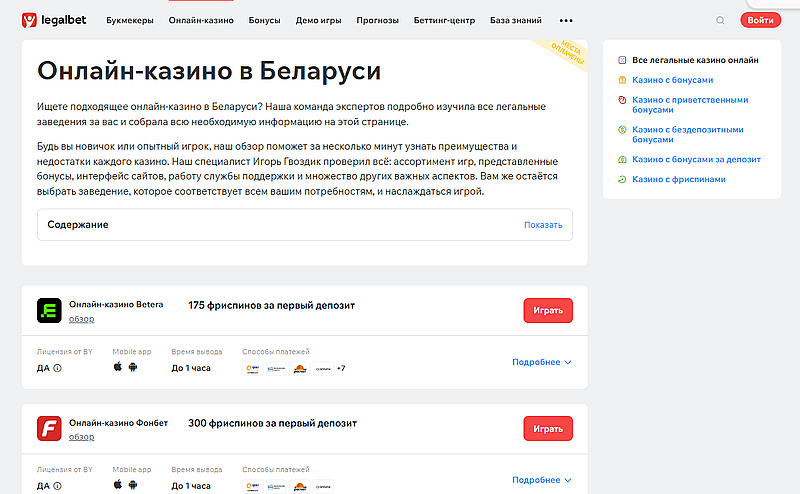Click the Войти login button
This screenshot has height=494, width=800.
point(761,20)
